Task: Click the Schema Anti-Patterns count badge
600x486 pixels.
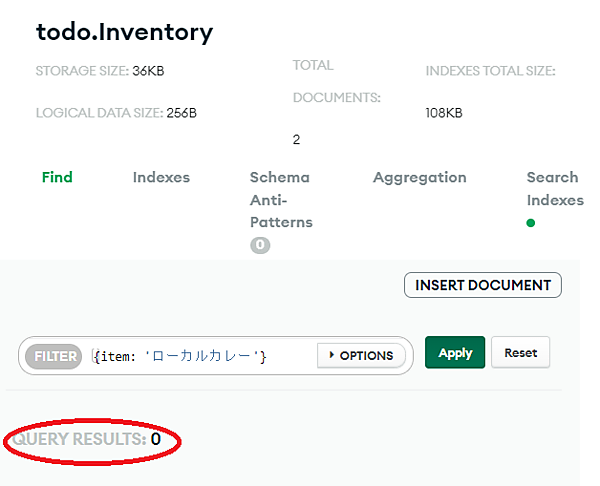Action: [260, 244]
